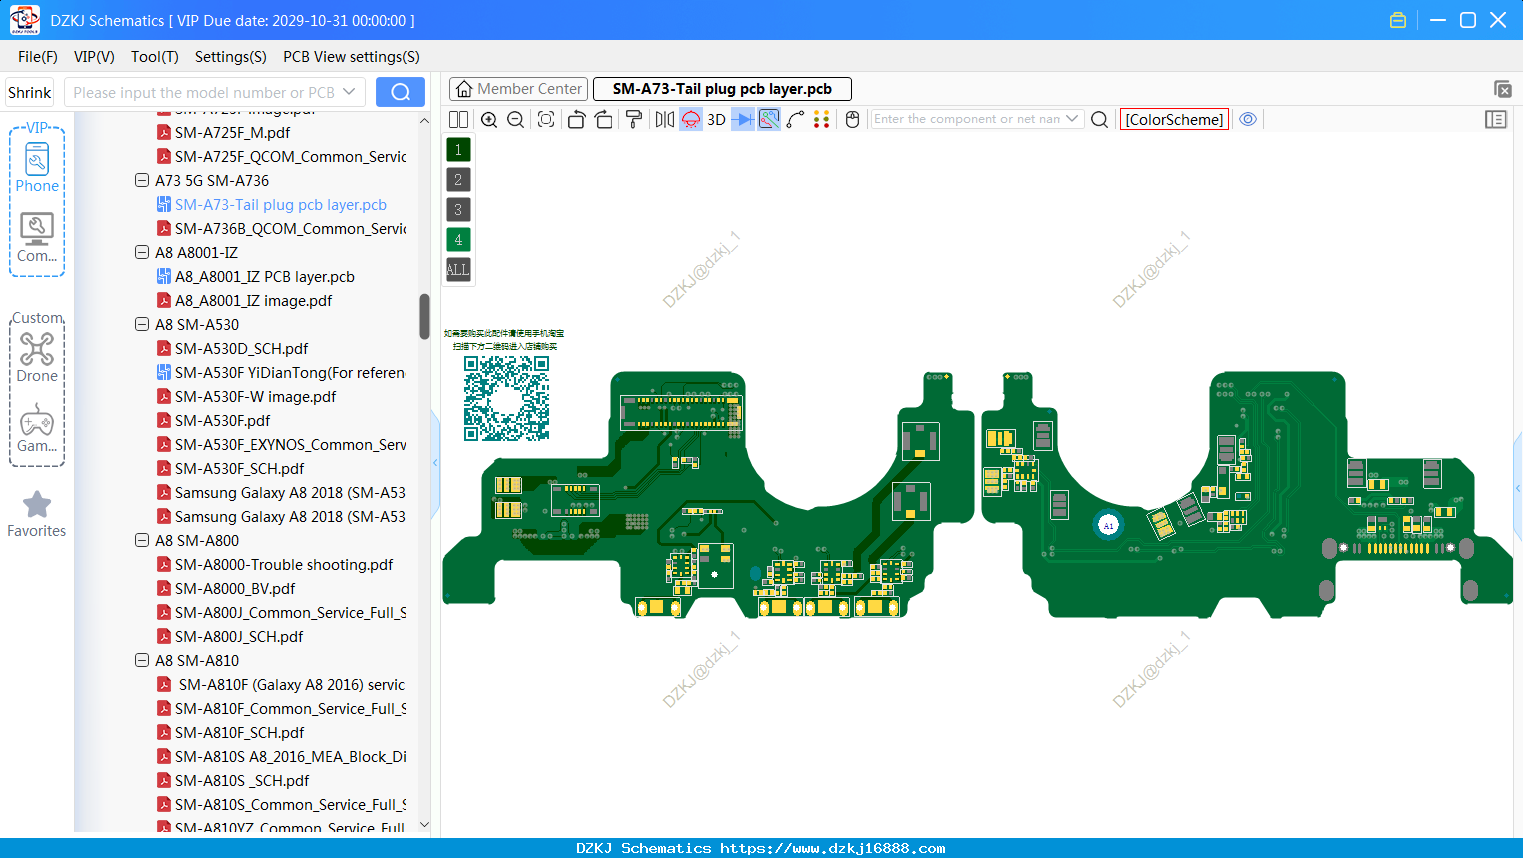
Task: Click the file tree scroll up arrow
Action: 424,120
